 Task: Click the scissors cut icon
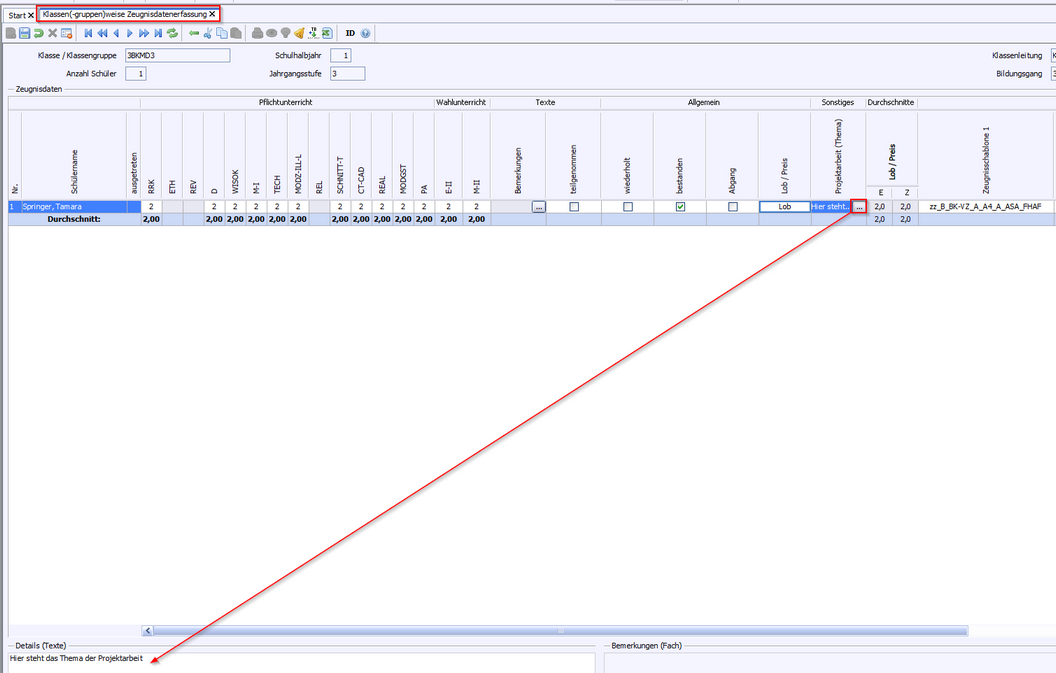tap(208, 33)
